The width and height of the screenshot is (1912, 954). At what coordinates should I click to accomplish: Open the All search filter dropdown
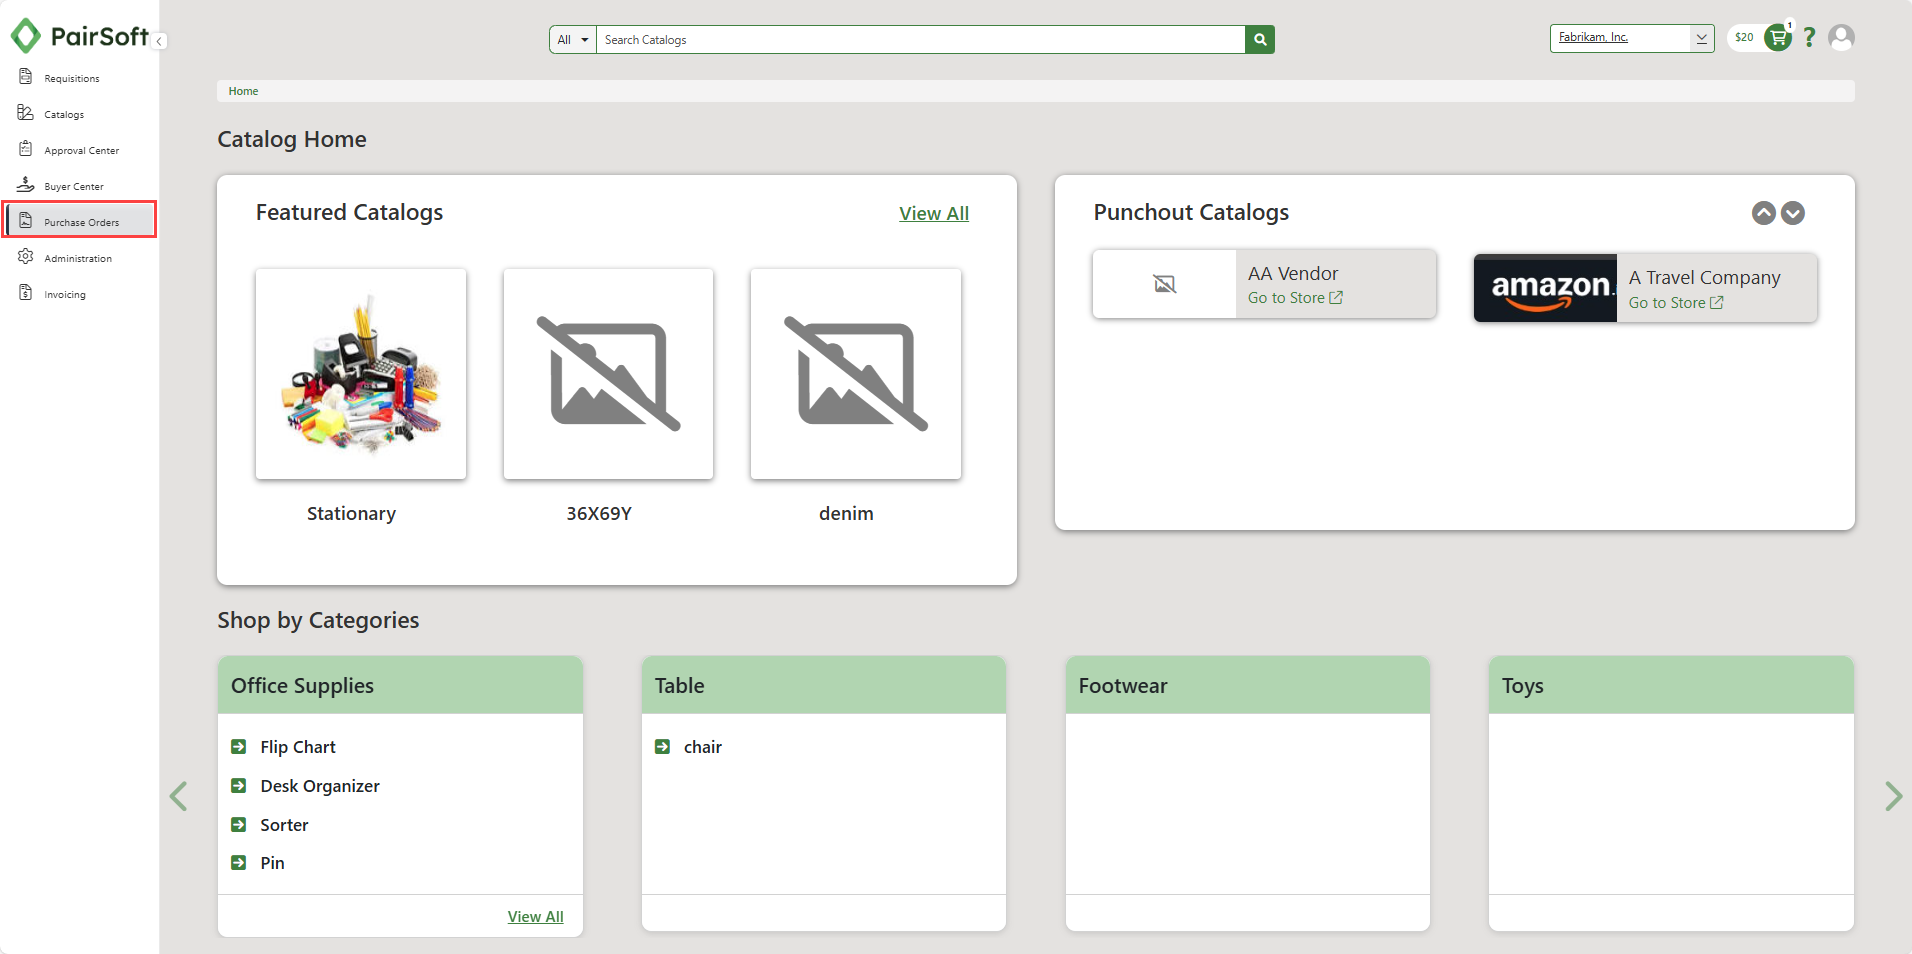click(573, 40)
